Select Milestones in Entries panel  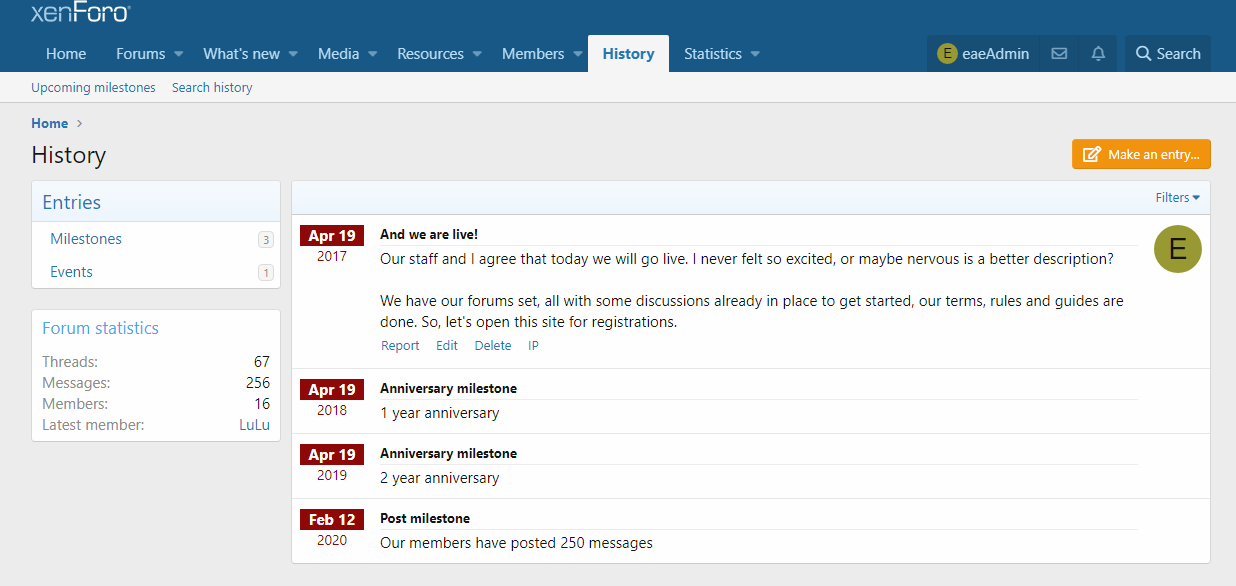coord(86,239)
